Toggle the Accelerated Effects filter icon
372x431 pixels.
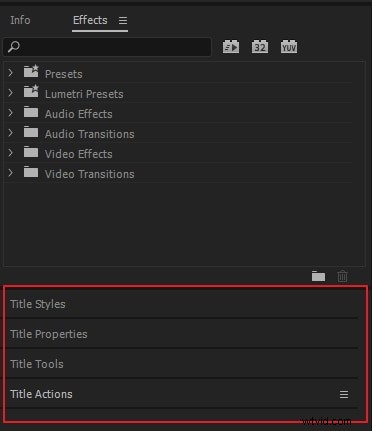click(231, 47)
